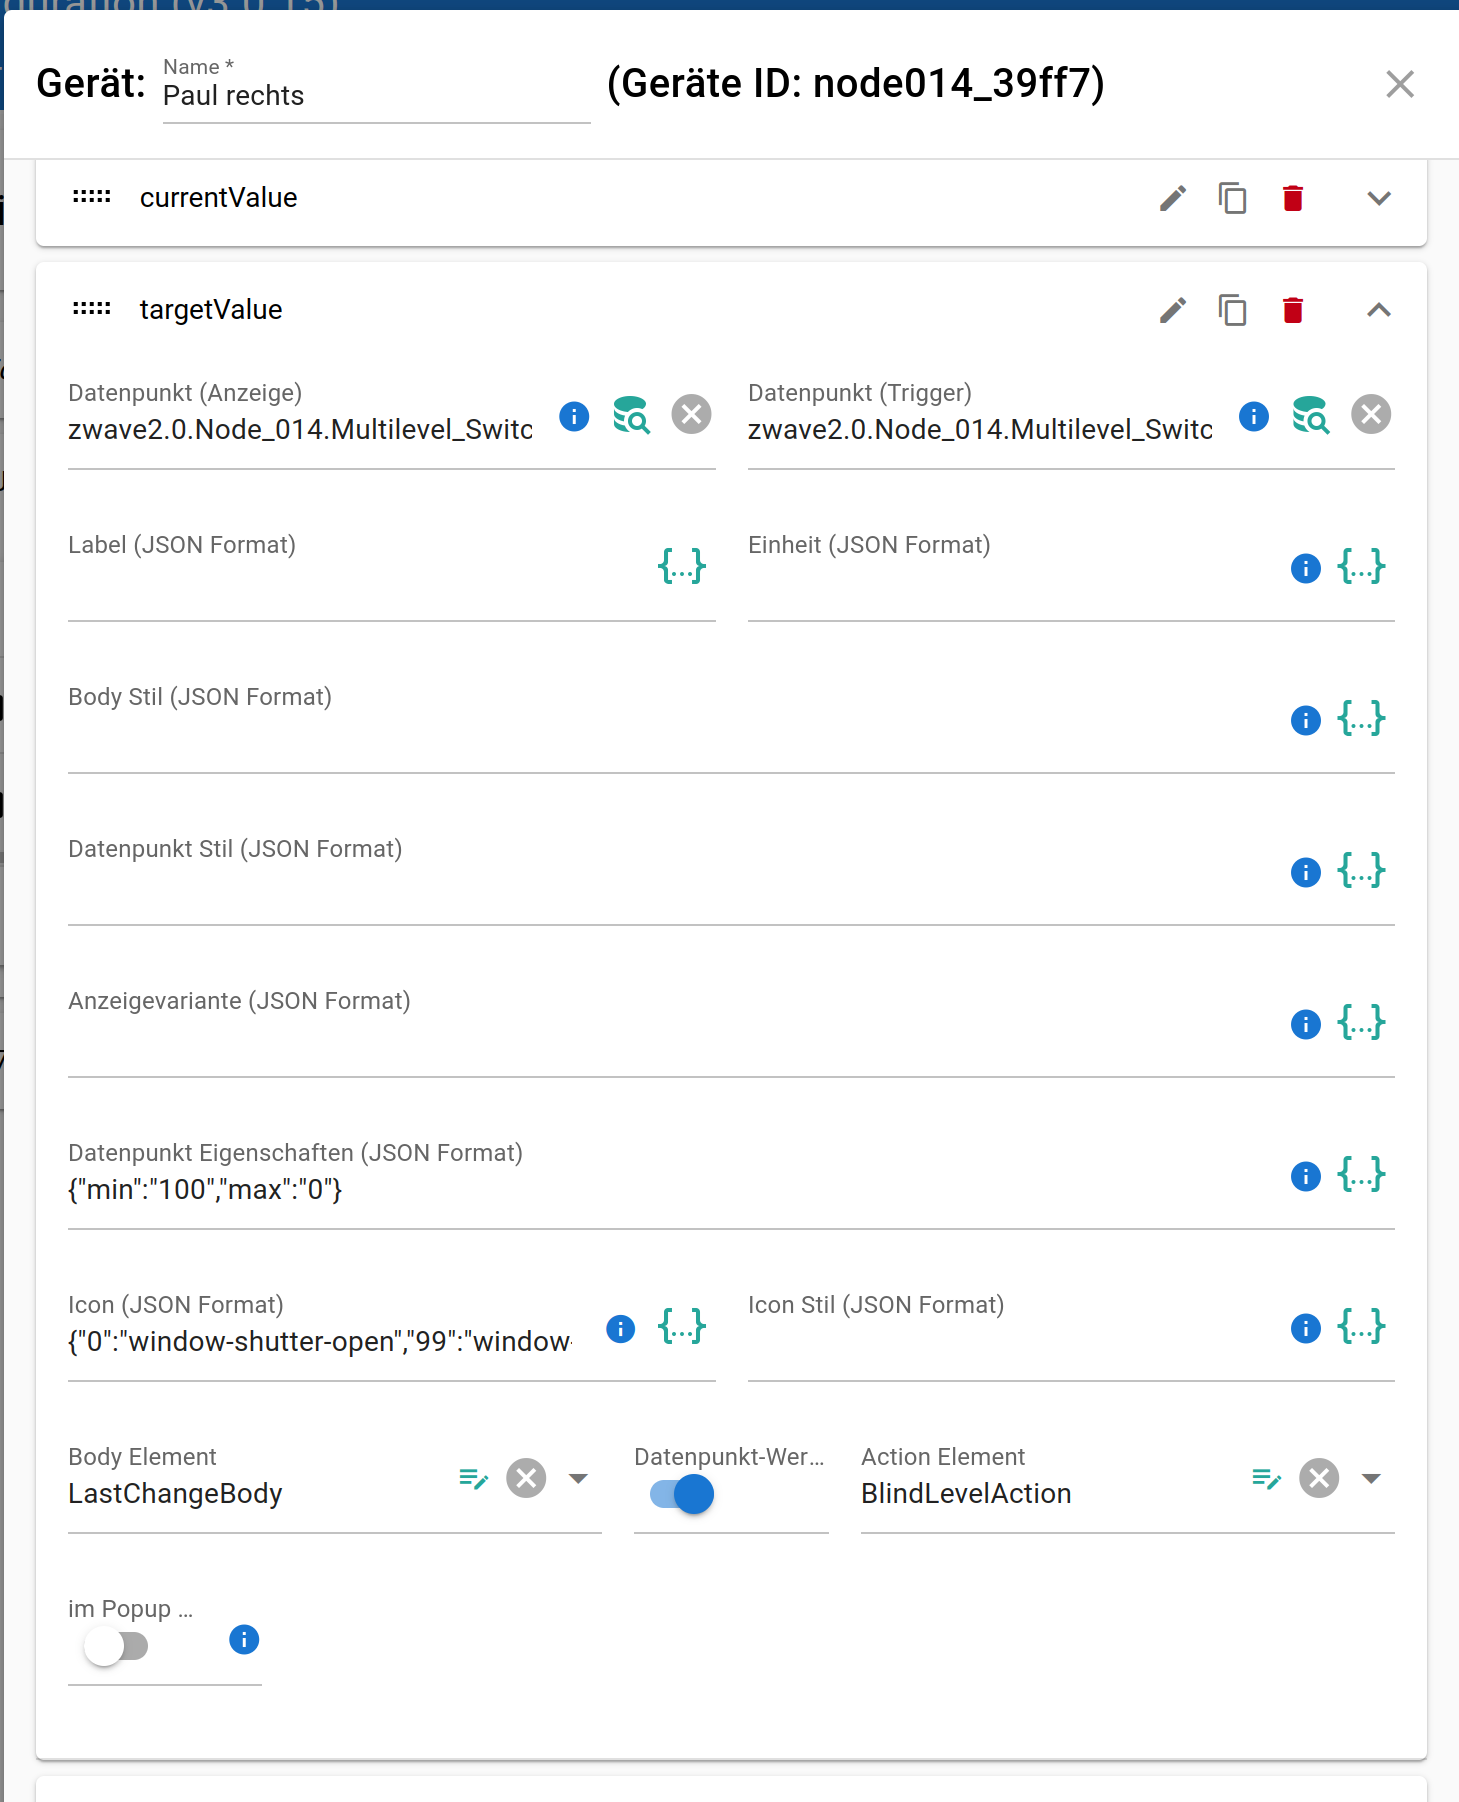The width and height of the screenshot is (1459, 1802).
Task: Edit the device Name field Paul rechts
Action: pos(376,96)
